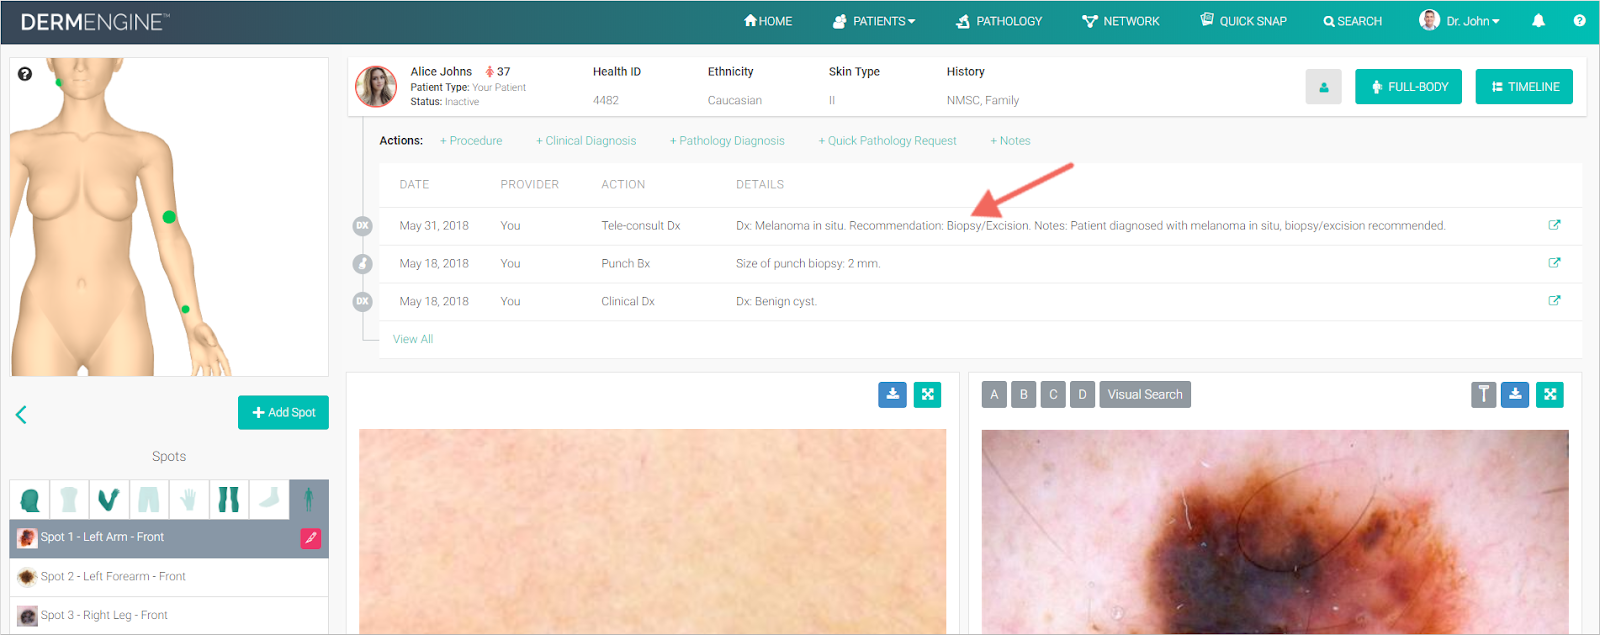Click the procedure marker for Punch Bx entry
1600x635 pixels.
point(362,264)
